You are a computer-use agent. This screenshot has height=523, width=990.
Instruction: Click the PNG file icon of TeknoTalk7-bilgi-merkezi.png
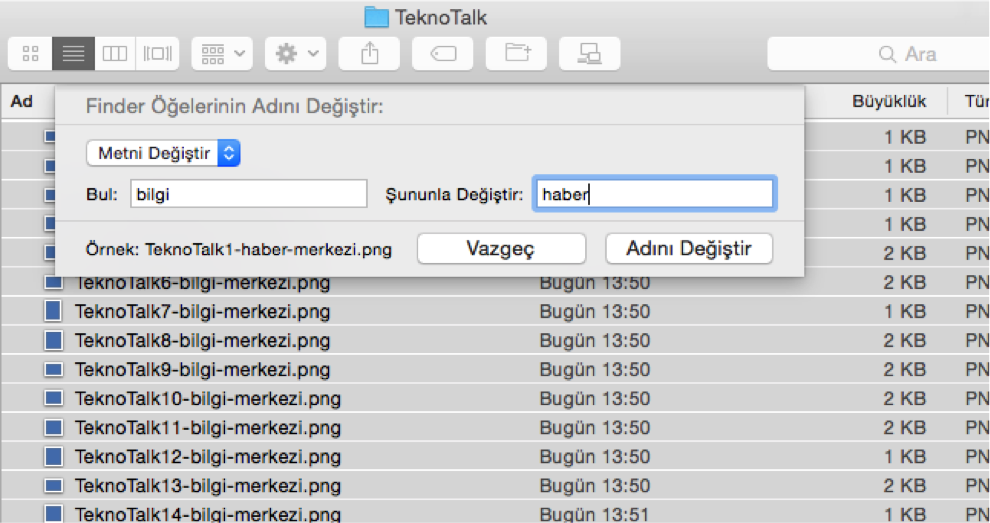54,311
